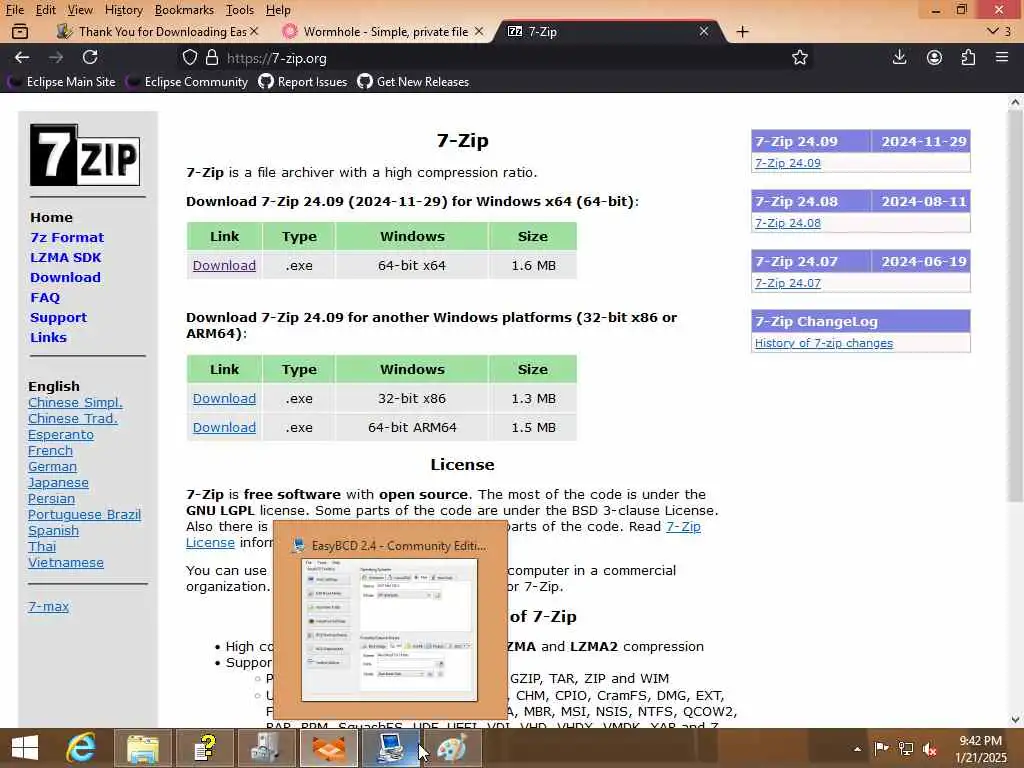Open the Get New Releases bookmark
The width and height of the screenshot is (1024, 768).
click(413, 82)
